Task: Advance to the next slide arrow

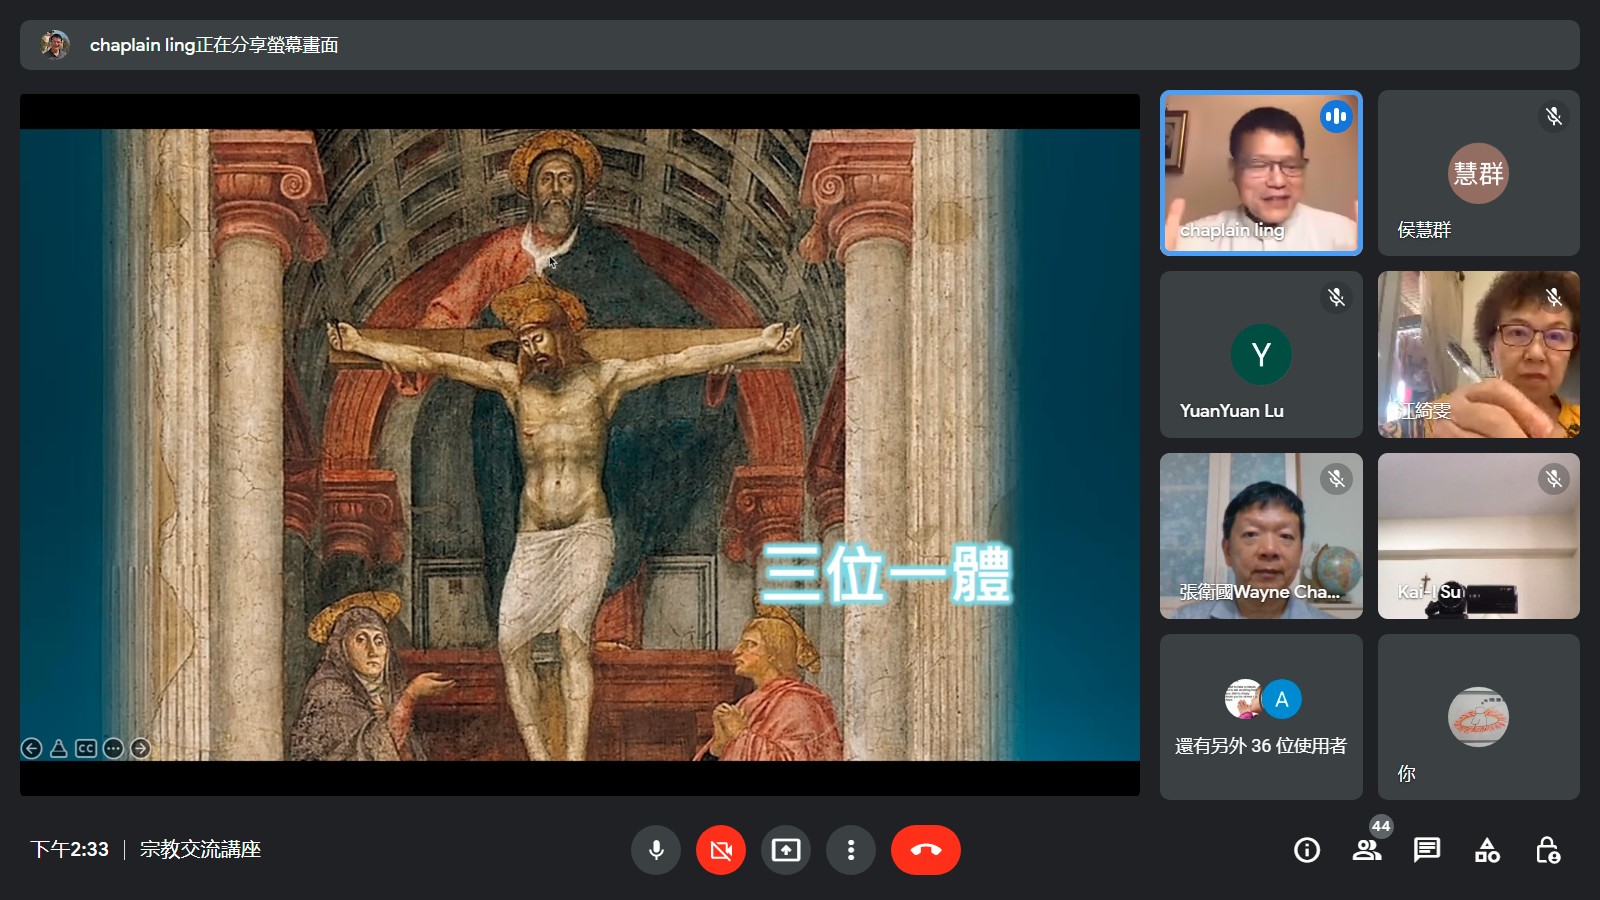Action: point(140,748)
